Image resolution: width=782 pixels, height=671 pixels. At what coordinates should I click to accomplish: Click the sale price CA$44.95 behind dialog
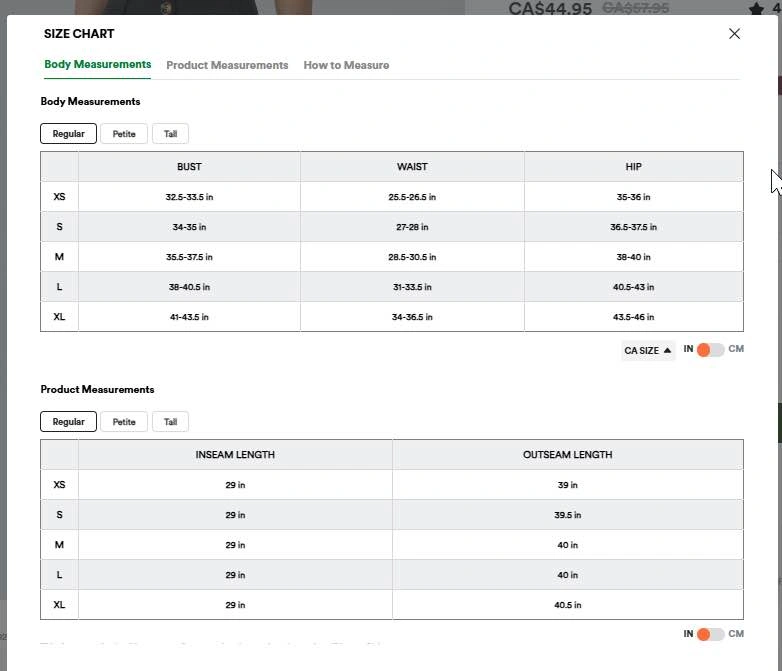[550, 8]
